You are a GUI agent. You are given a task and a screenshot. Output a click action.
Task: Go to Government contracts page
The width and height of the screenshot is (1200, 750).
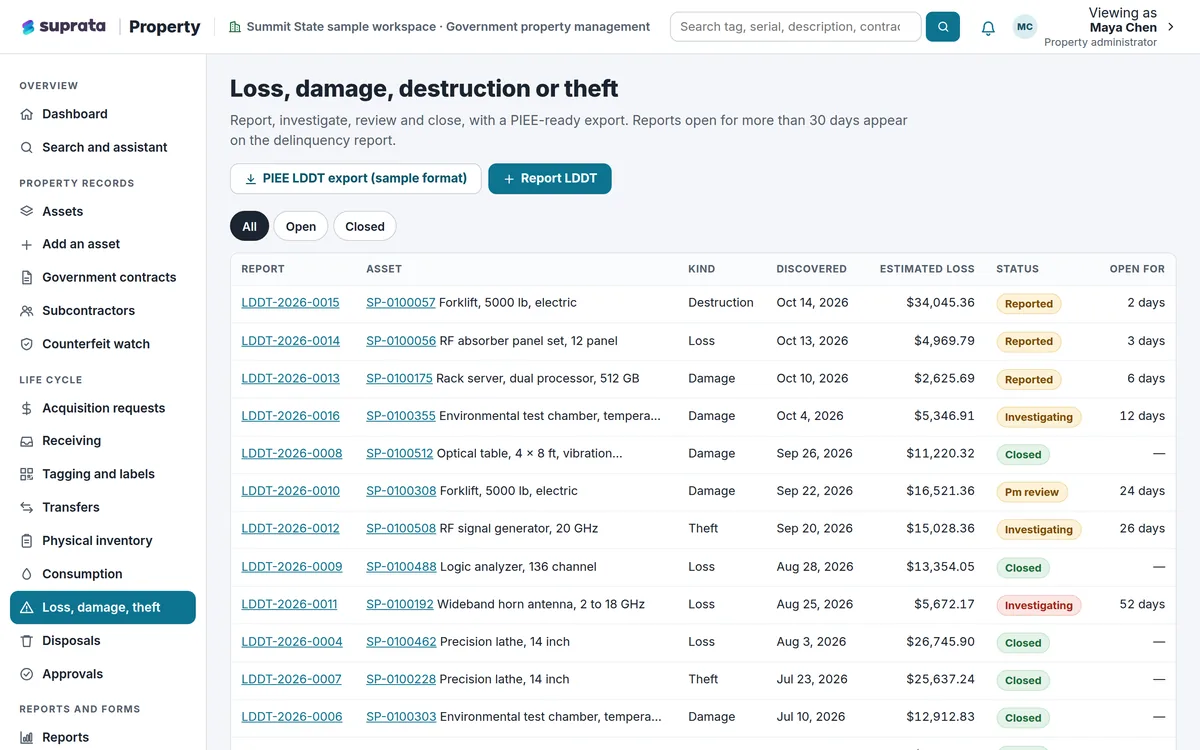point(103,277)
